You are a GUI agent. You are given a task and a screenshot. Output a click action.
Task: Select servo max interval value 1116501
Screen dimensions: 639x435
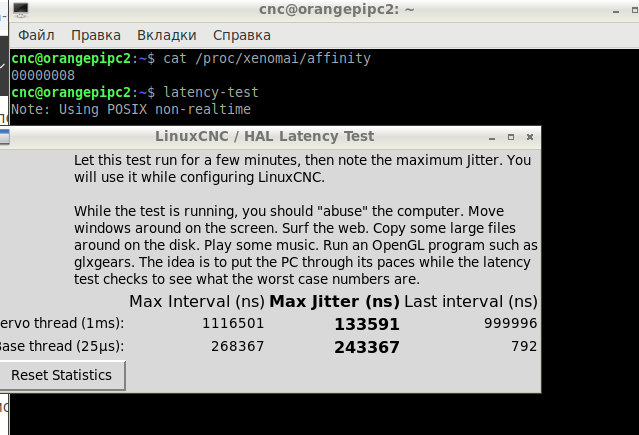pos(233,323)
